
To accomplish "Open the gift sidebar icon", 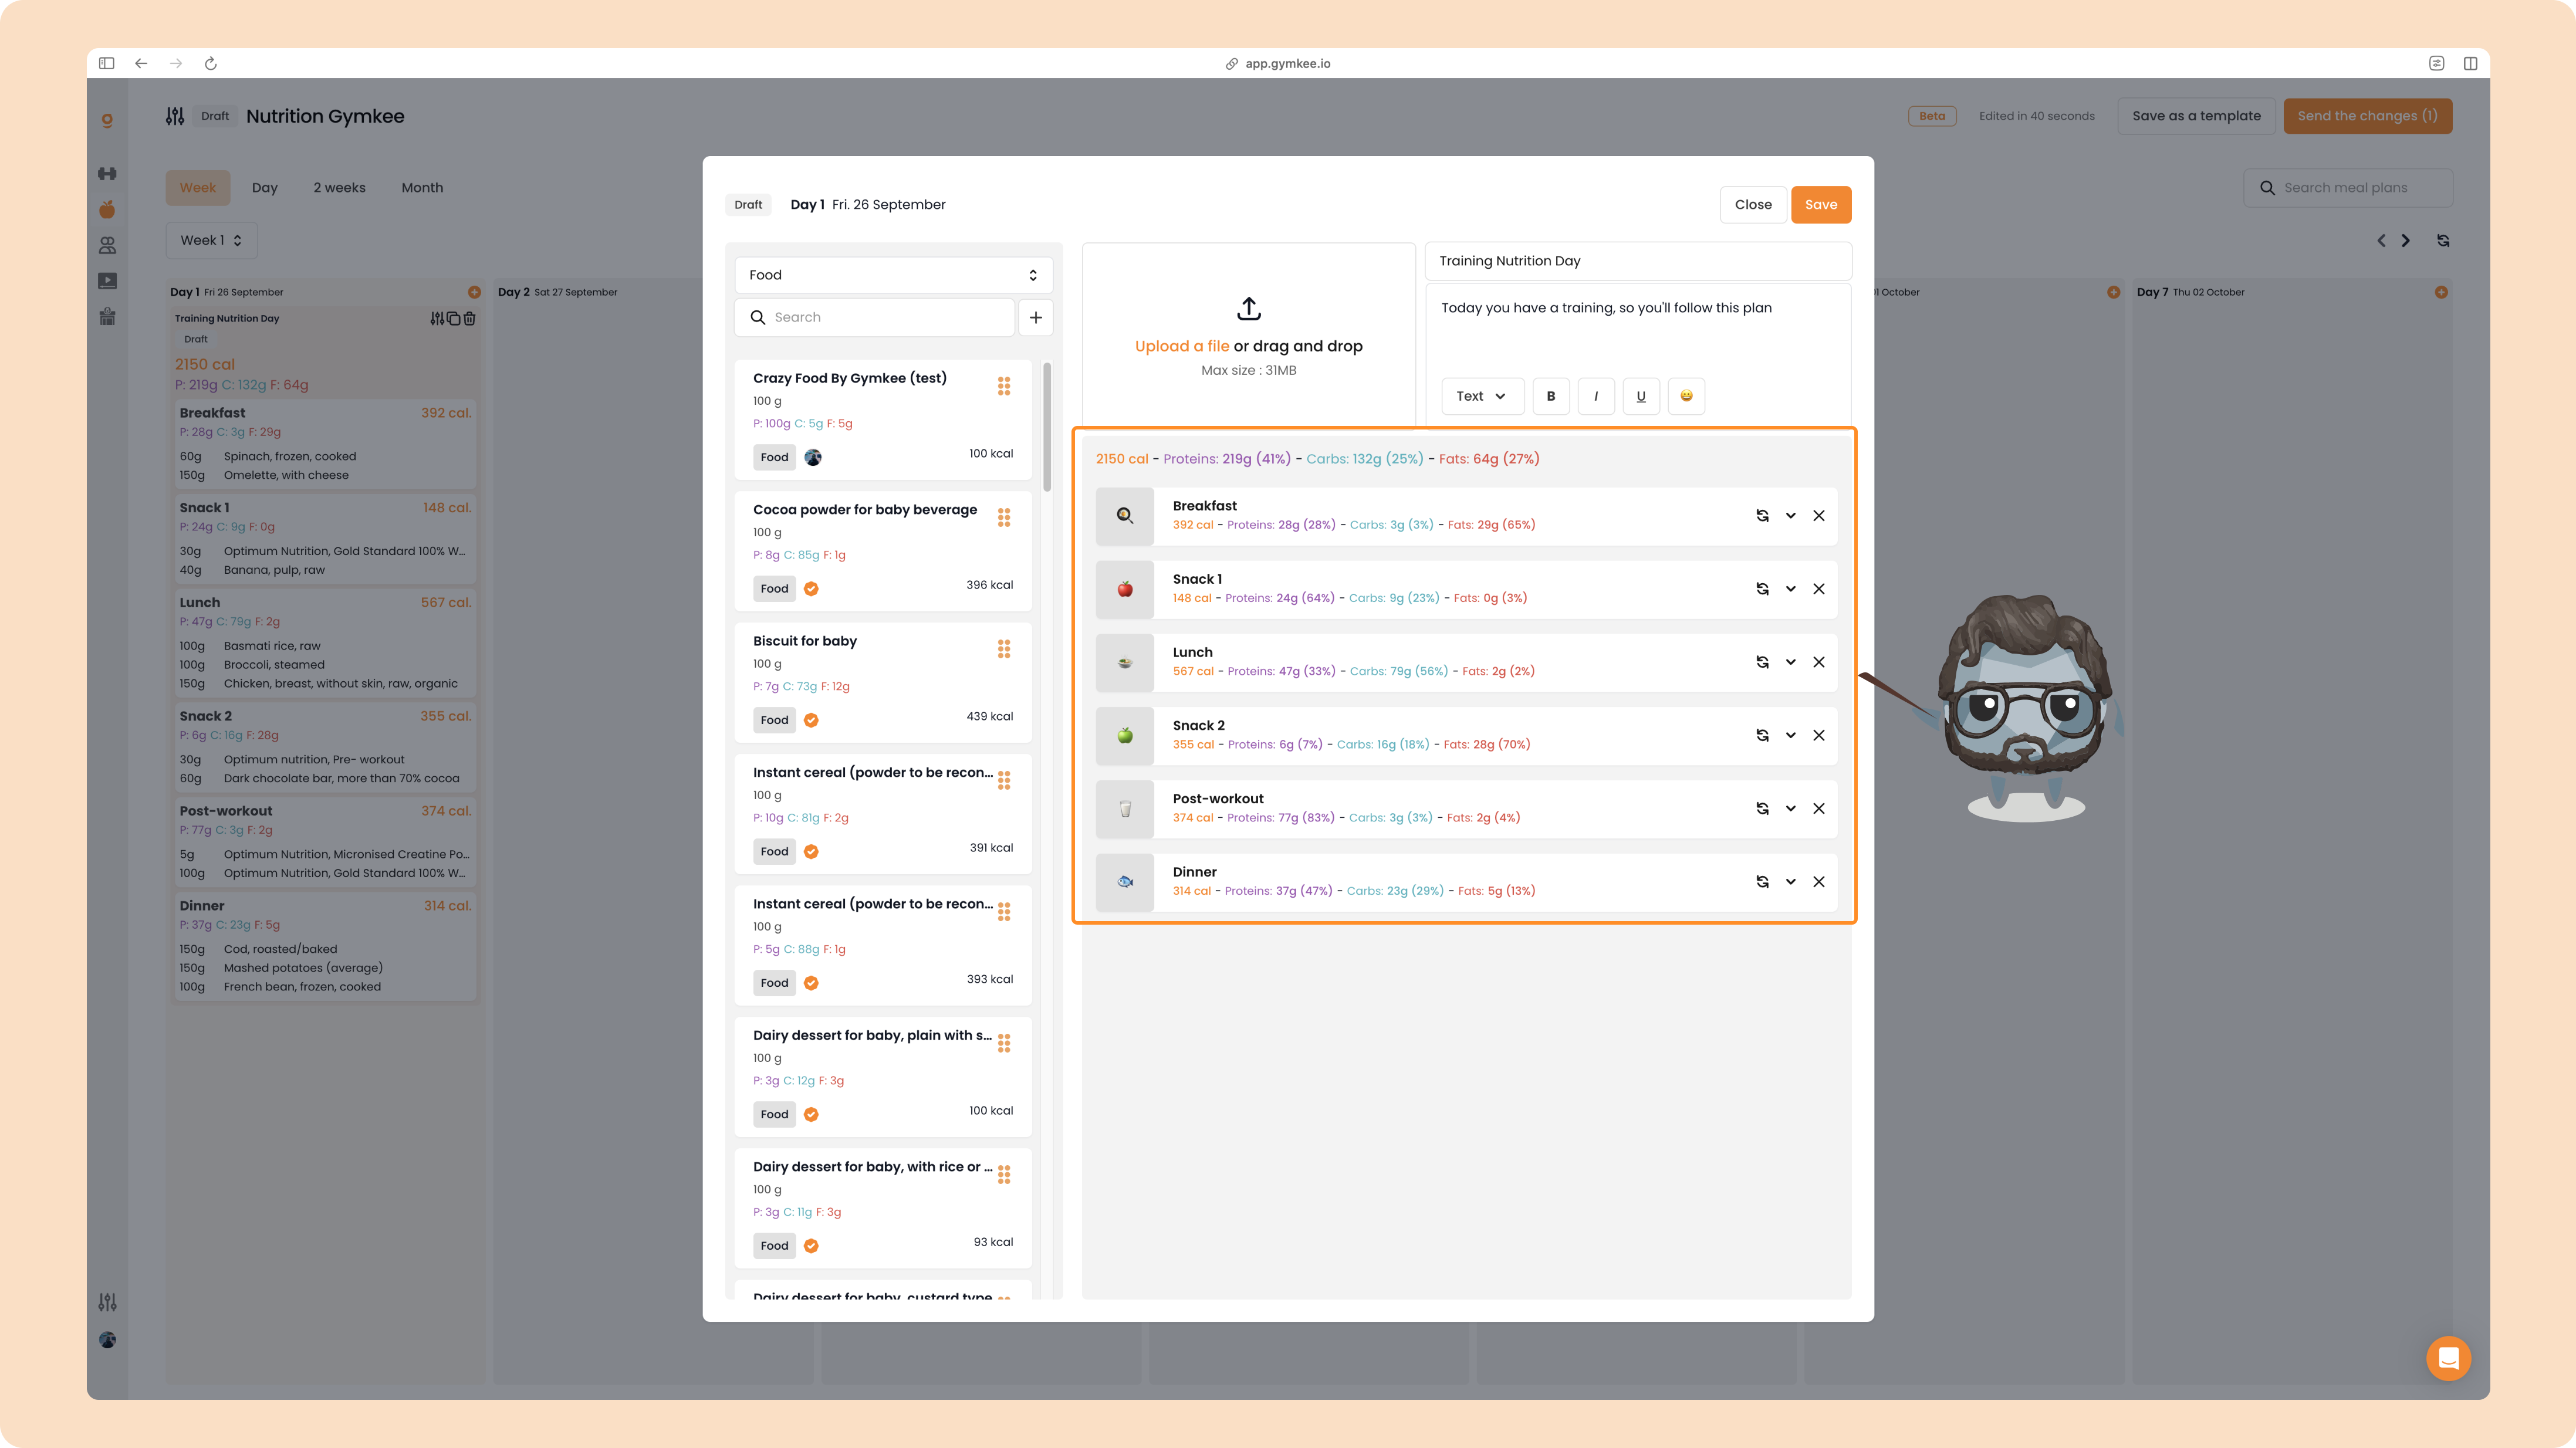I will [107, 317].
